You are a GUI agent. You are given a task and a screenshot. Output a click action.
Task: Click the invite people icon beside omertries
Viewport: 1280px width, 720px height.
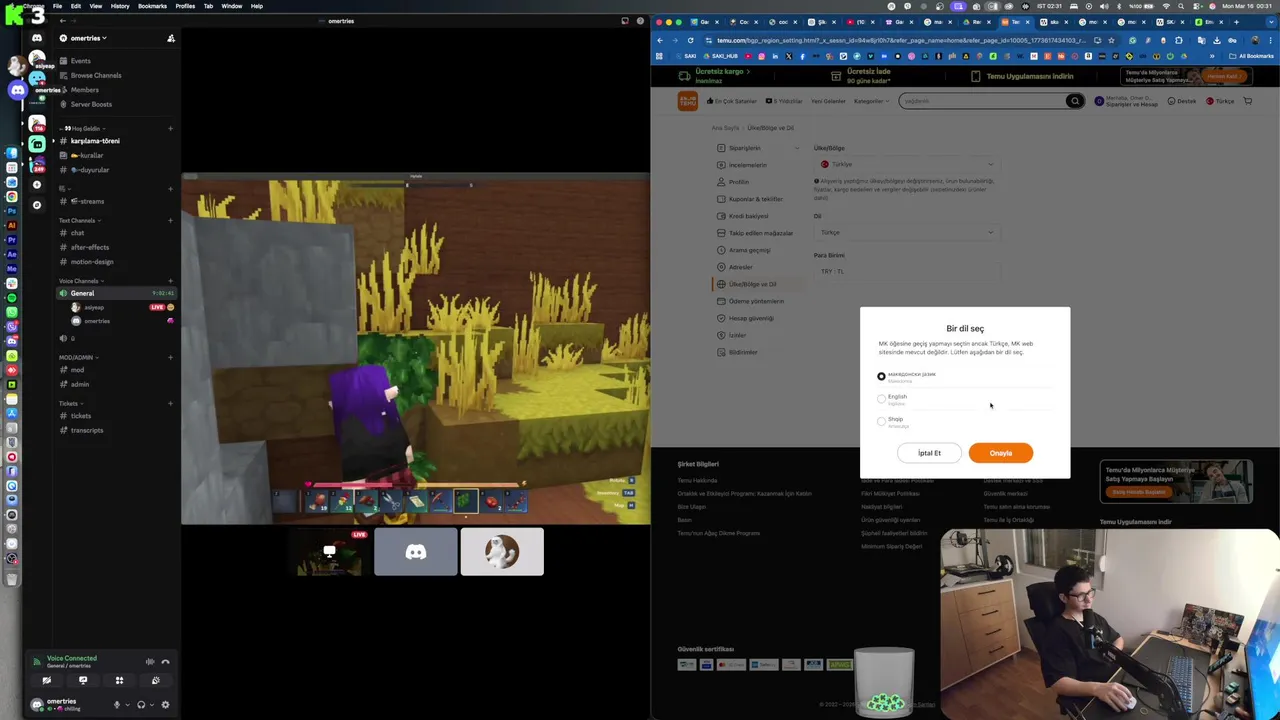pos(171,38)
